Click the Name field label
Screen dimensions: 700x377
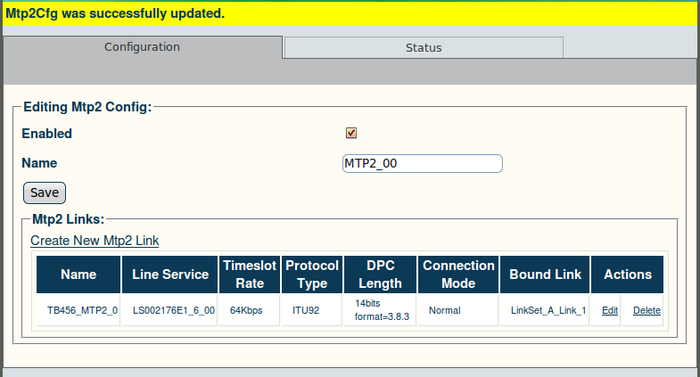(39, 163)
